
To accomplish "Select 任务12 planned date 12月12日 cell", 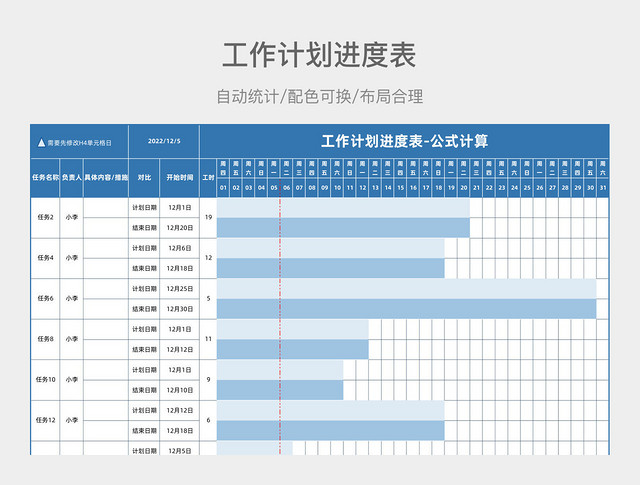I will tap(180, 411).
